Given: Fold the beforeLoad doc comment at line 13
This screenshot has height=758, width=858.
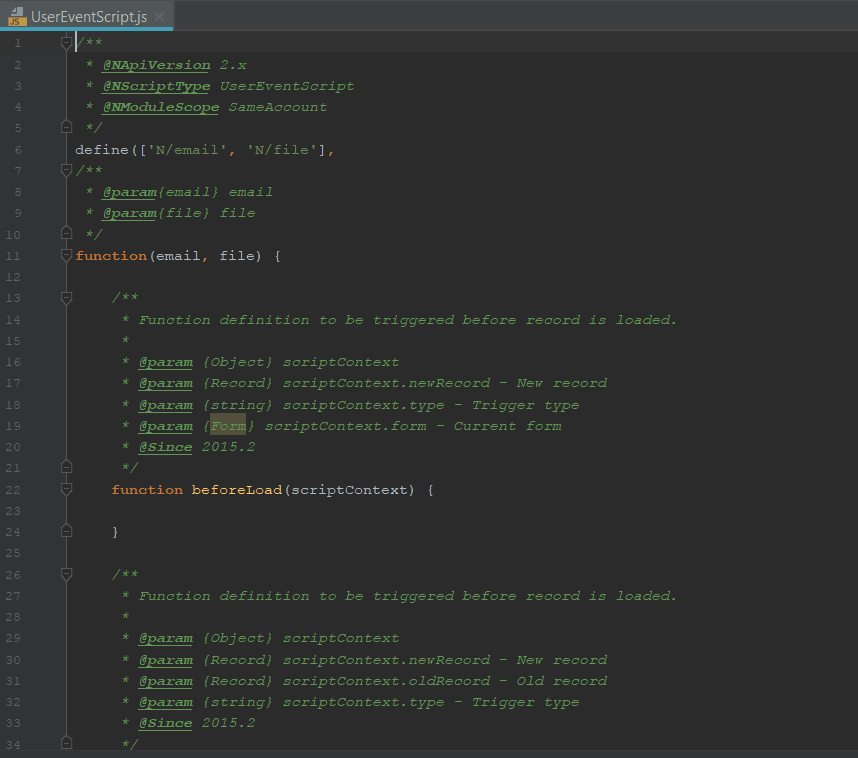Looking at the screenshot, I should pyautogui.click(x=66, y=298).
